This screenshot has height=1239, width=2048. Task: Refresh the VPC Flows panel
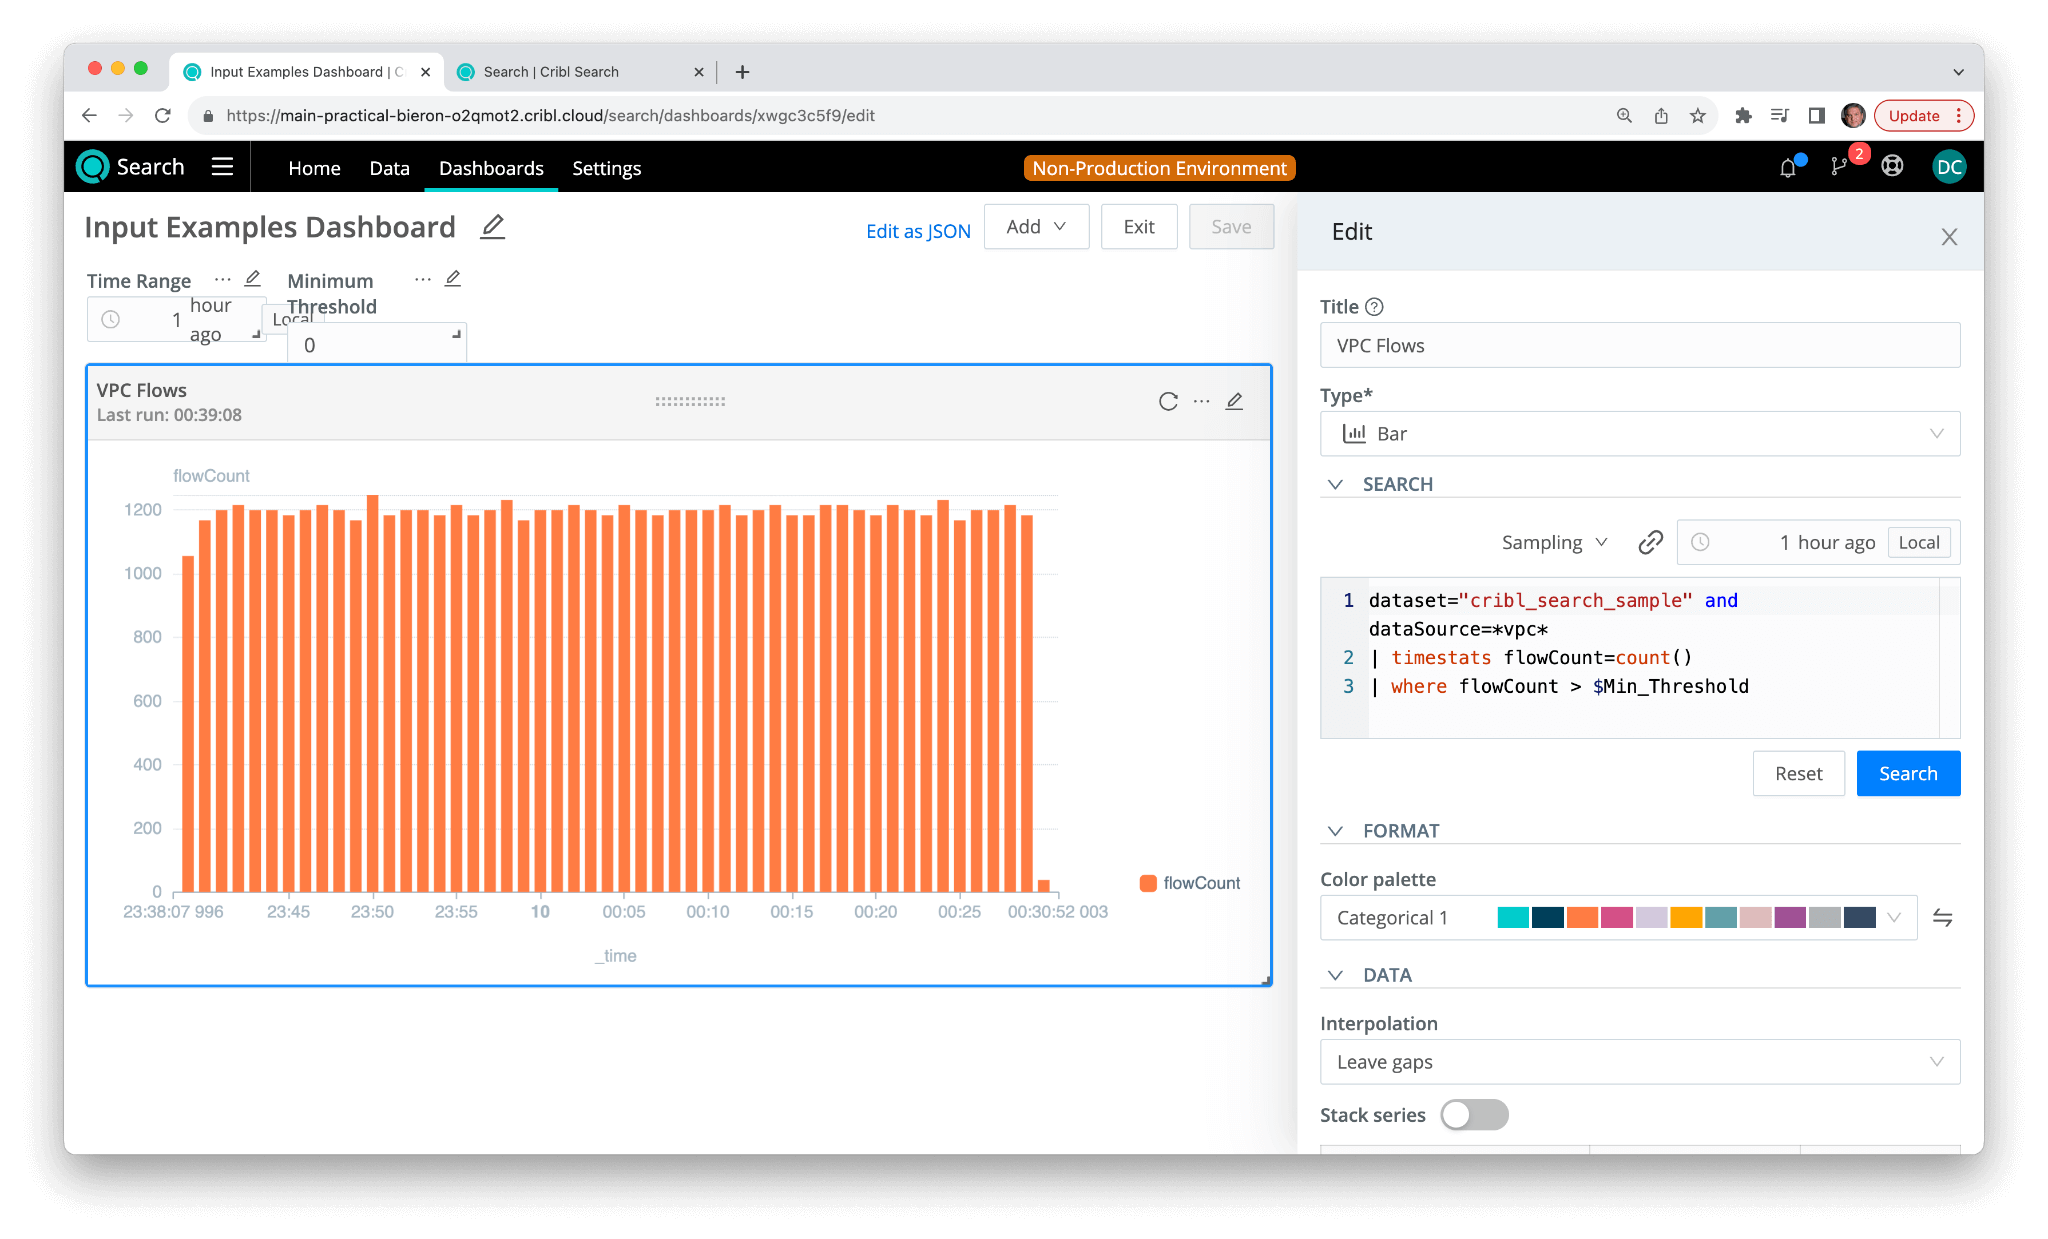point(1168,401)
